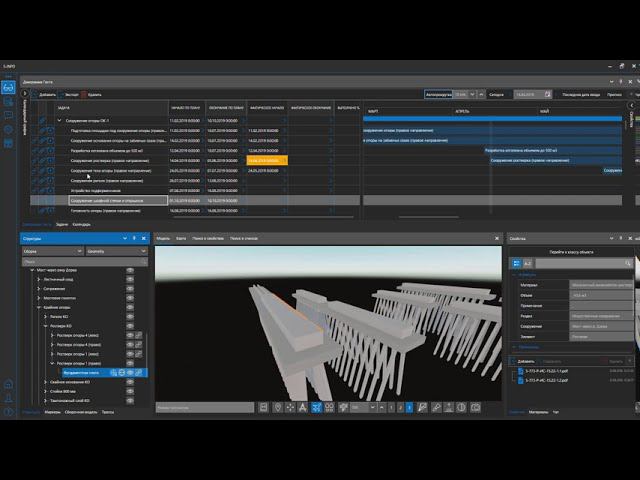Click the link icon on the highlighted tree row

click(x=139, y=373)
